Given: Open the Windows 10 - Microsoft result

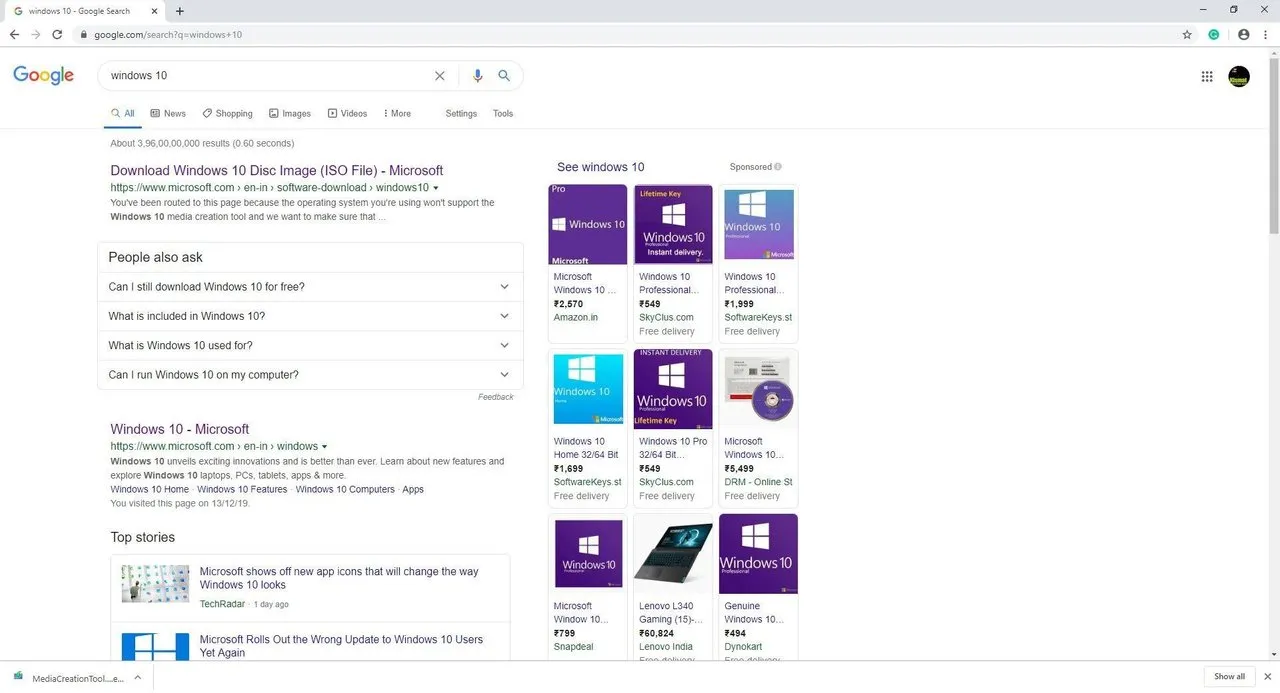Looking at the screenshot, I should [180, 429].
